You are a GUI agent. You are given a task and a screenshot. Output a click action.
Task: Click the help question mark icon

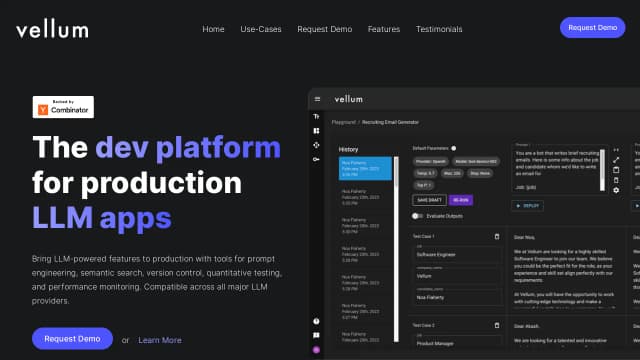coord(316,321)
